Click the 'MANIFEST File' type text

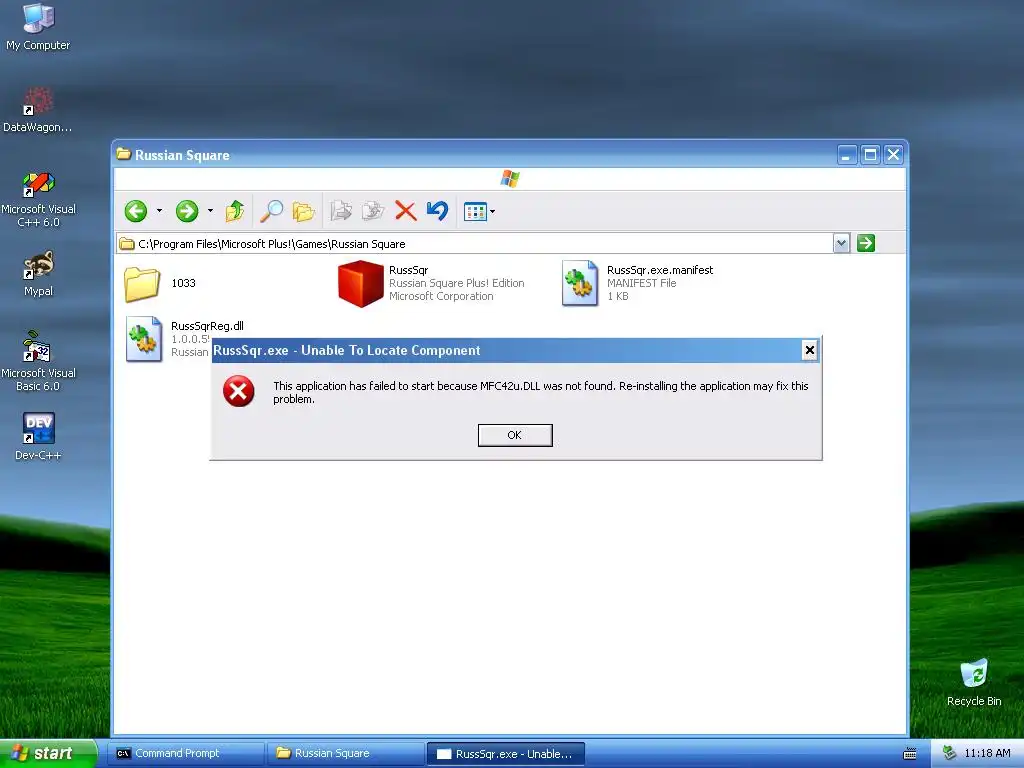coord(641,283)
